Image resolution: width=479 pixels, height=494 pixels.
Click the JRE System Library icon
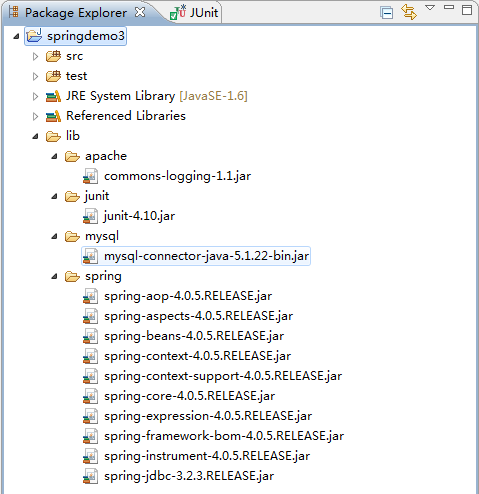point(53,96)
